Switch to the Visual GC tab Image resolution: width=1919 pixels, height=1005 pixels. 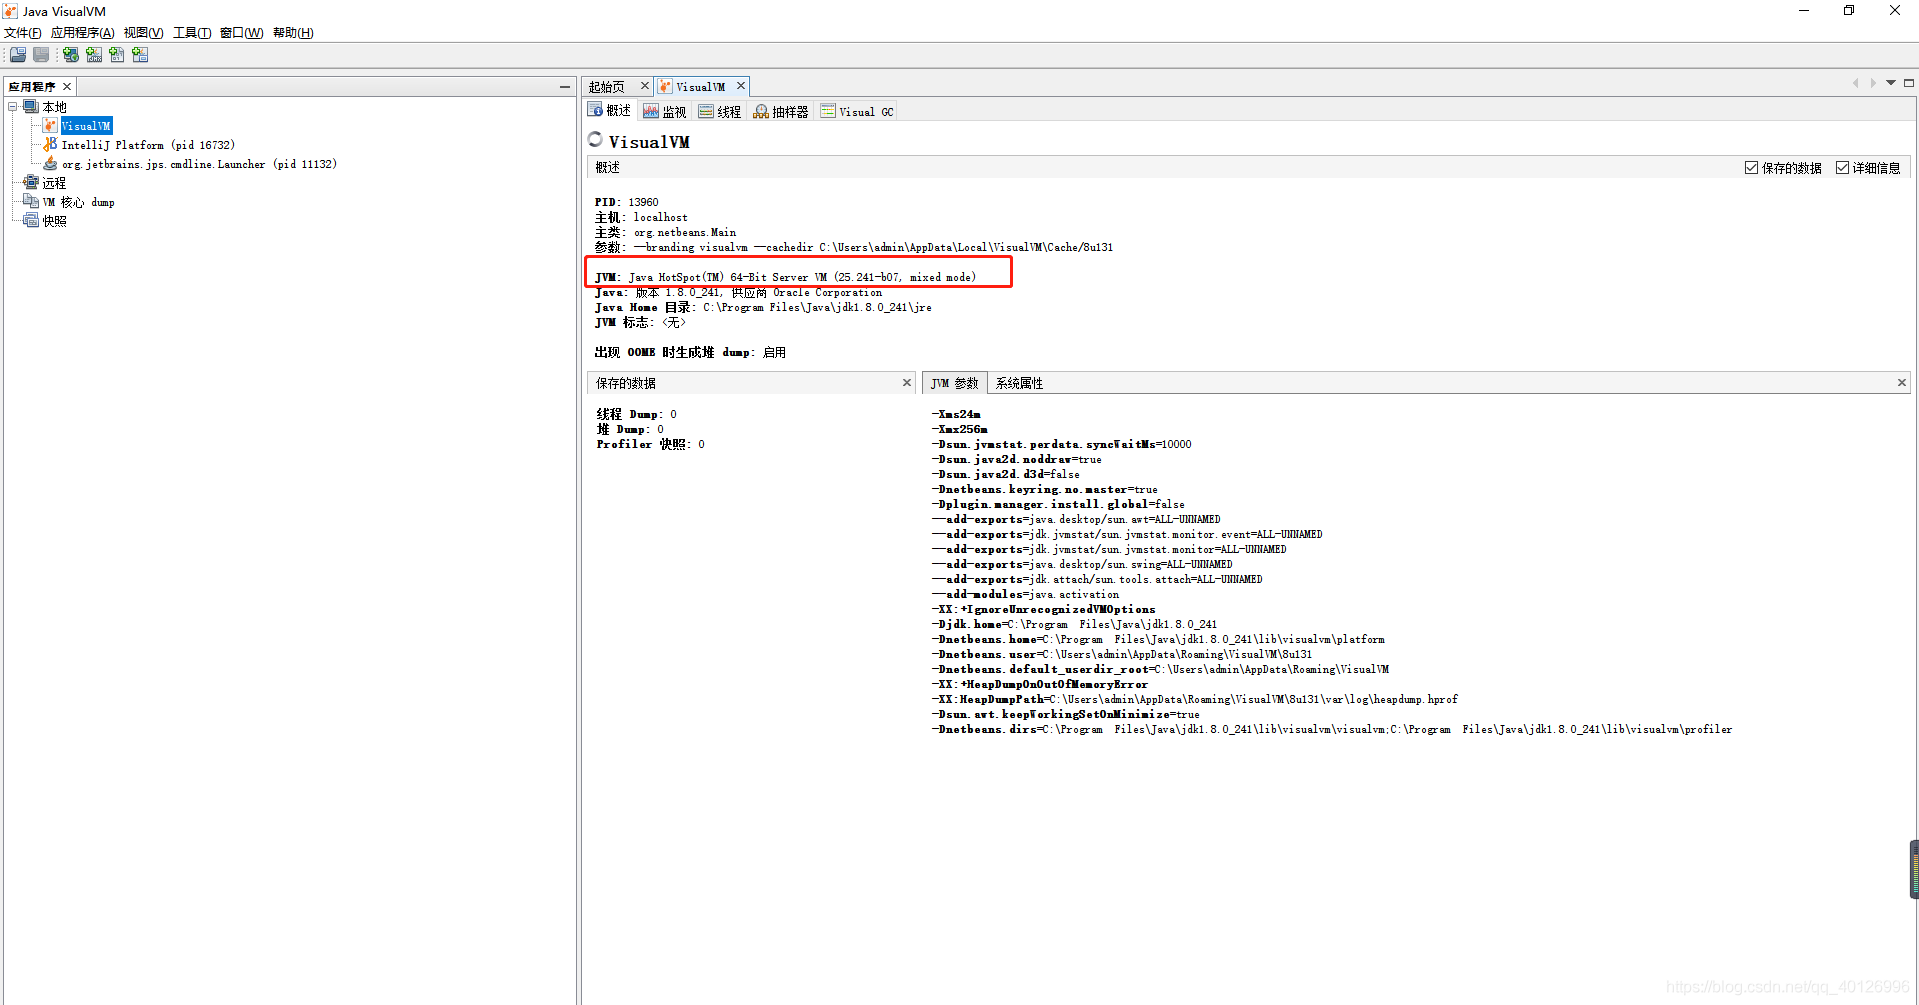pyautogui.click(x=857, y=111)
